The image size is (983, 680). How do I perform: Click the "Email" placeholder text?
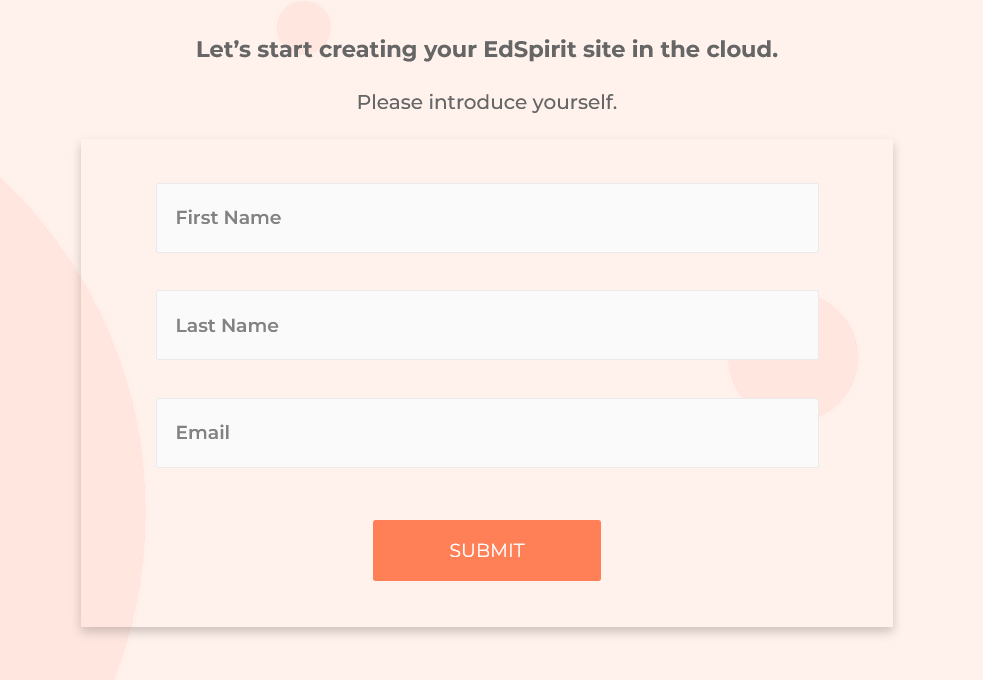[203, 433]
